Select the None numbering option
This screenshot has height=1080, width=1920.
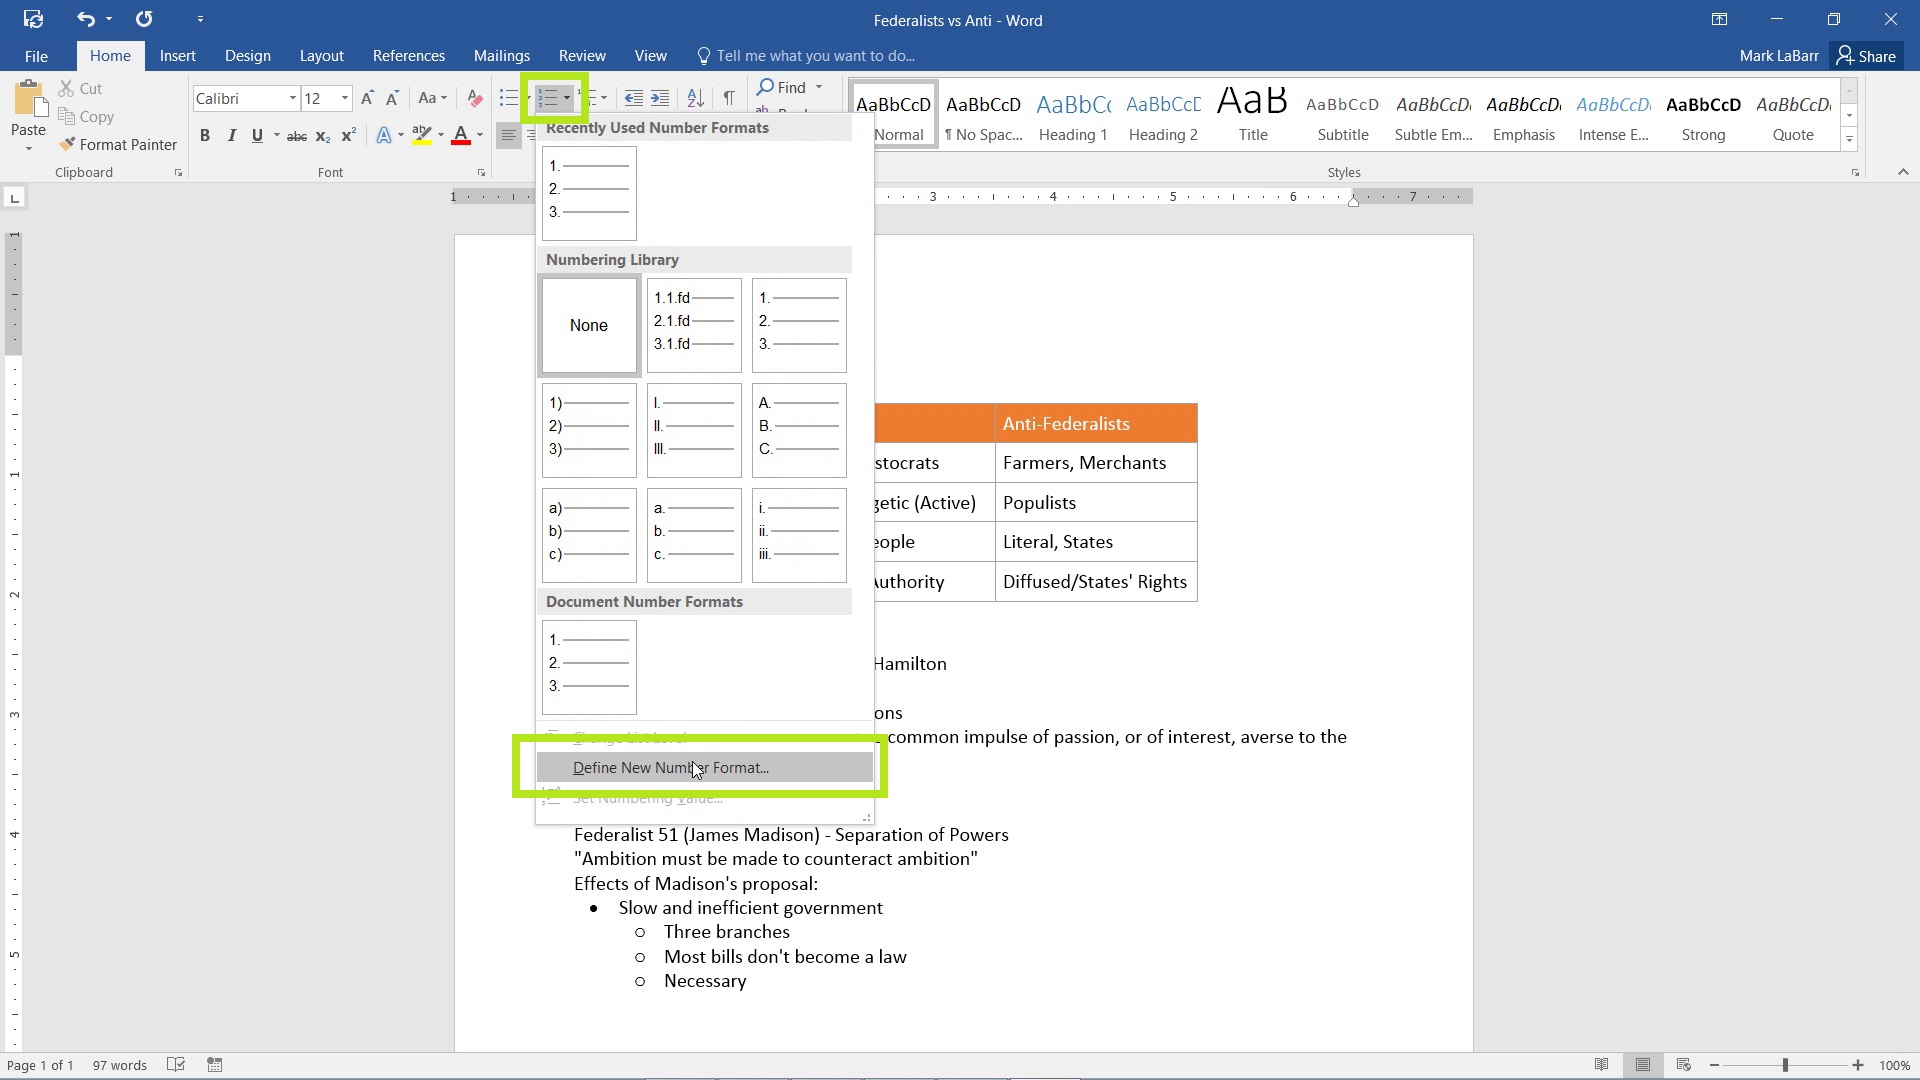coord(588,324)
